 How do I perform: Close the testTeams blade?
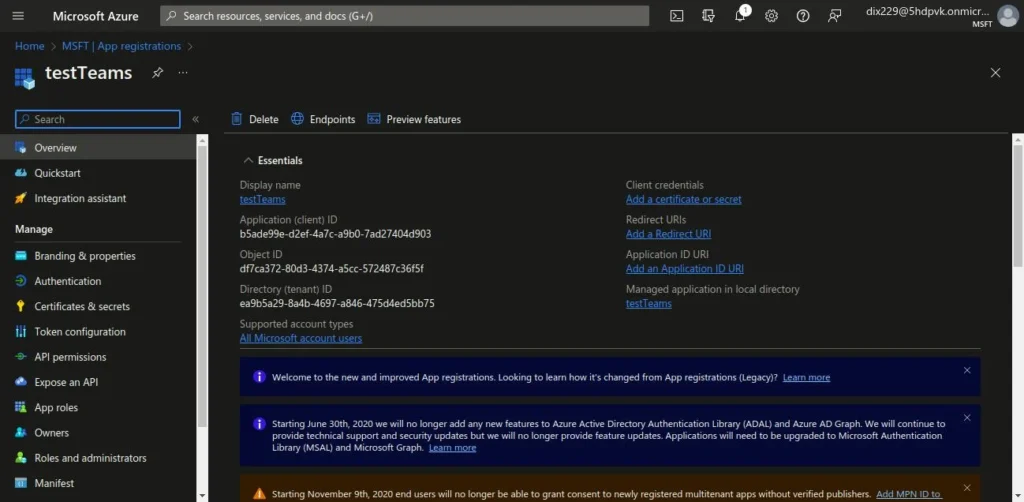995,72
